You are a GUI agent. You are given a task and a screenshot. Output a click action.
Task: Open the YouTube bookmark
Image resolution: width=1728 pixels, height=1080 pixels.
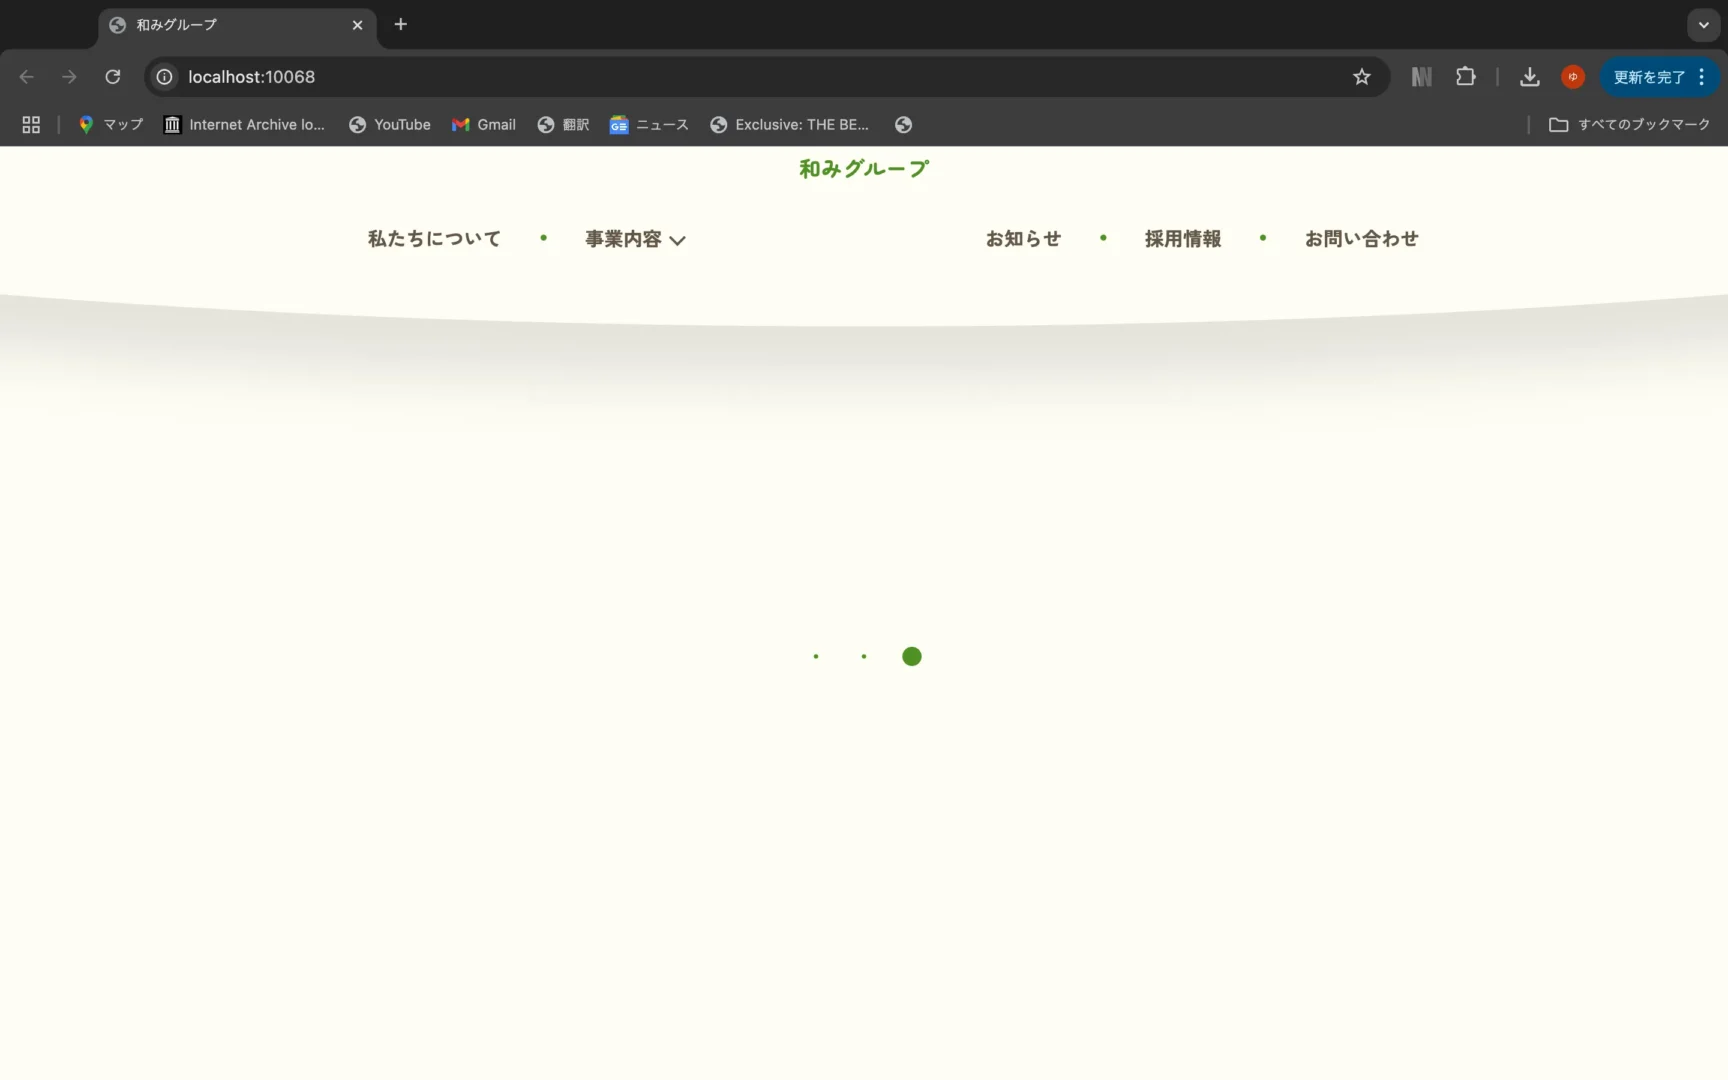click(390, 125)
